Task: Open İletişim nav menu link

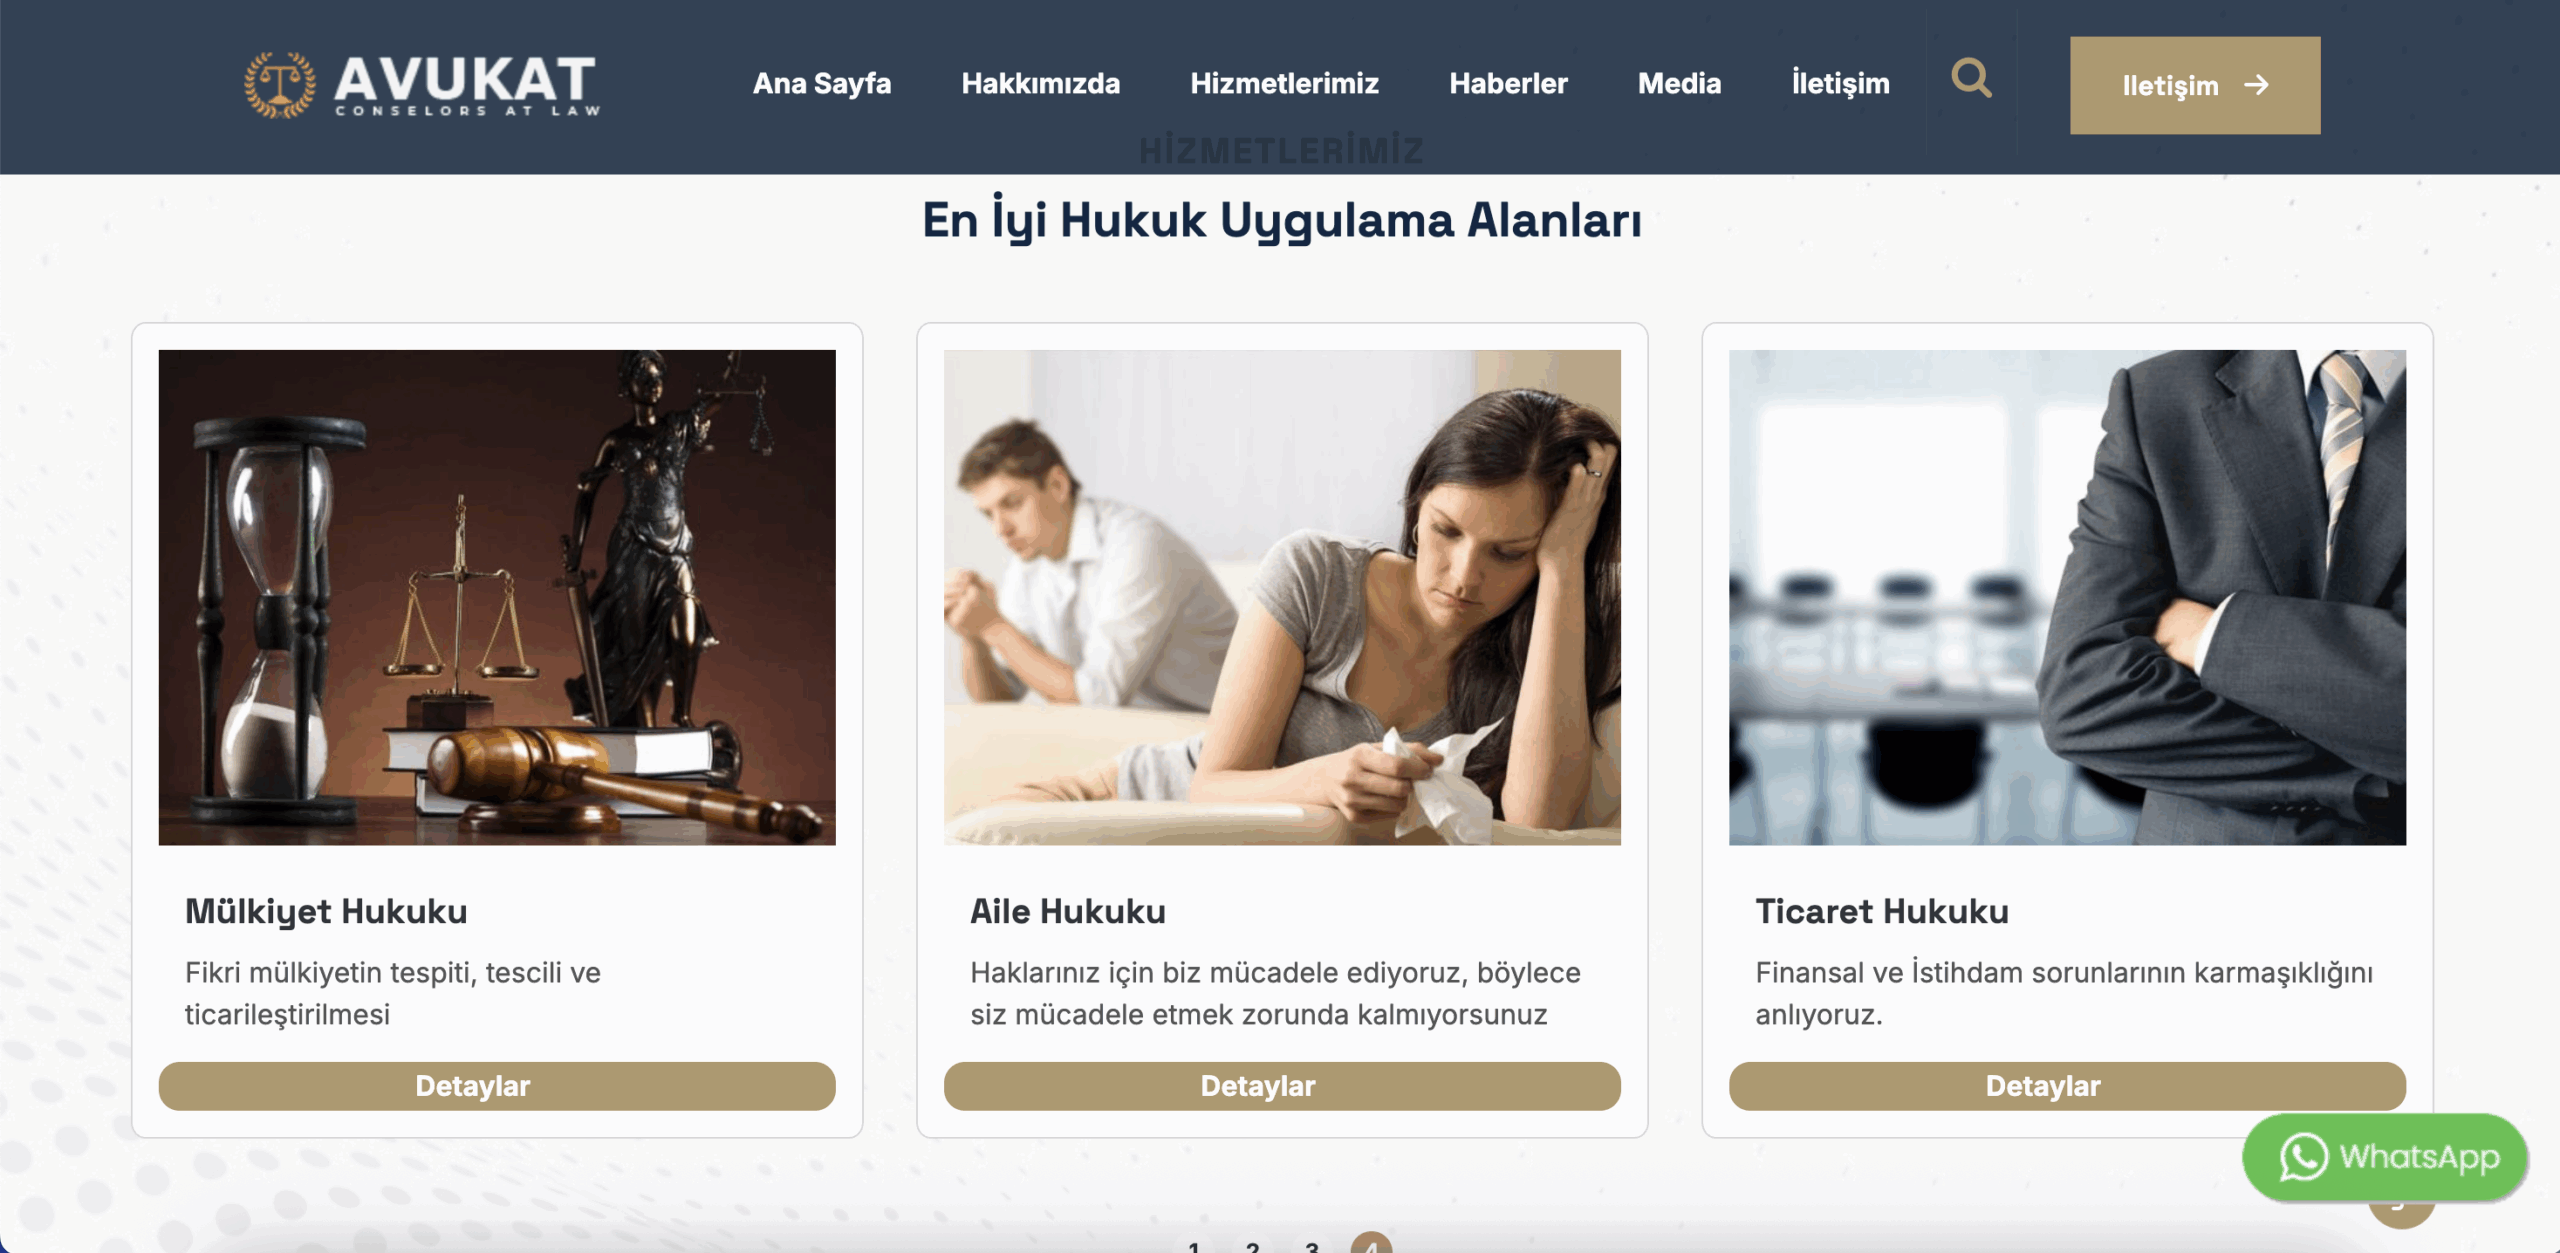Action: (x=1841, y=83)
